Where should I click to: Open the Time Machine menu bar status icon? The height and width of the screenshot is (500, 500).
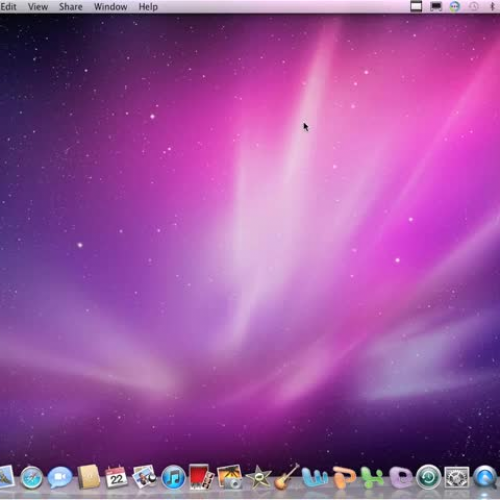tap(474, 6)
